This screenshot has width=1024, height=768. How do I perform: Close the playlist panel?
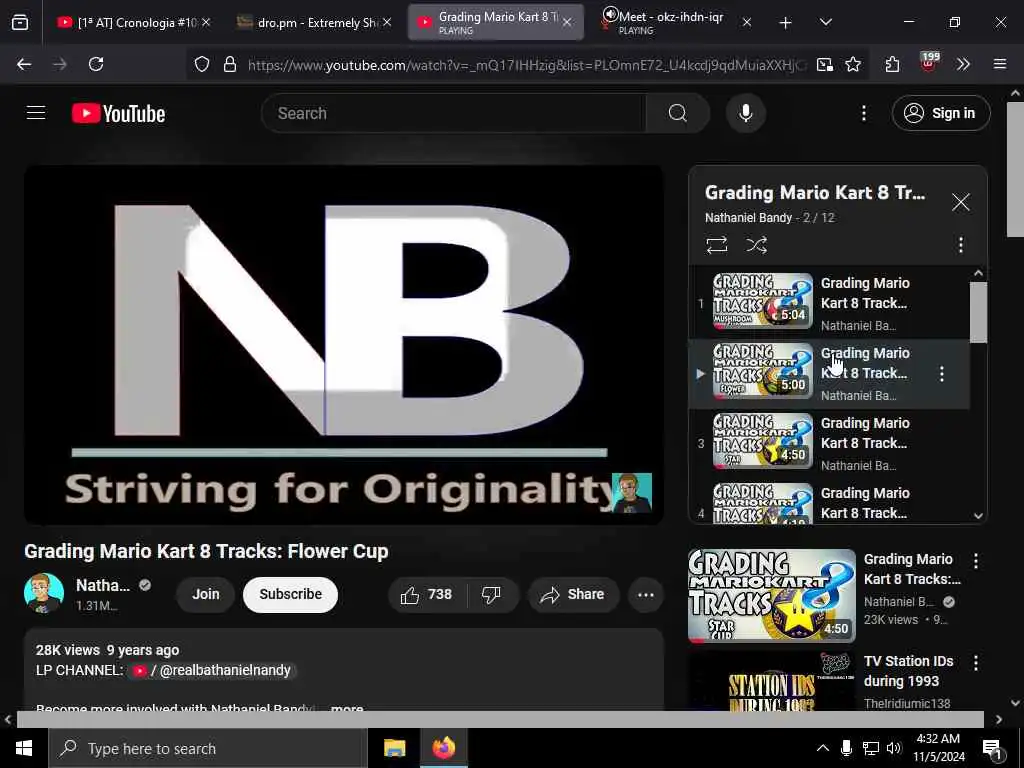point(960,202)
